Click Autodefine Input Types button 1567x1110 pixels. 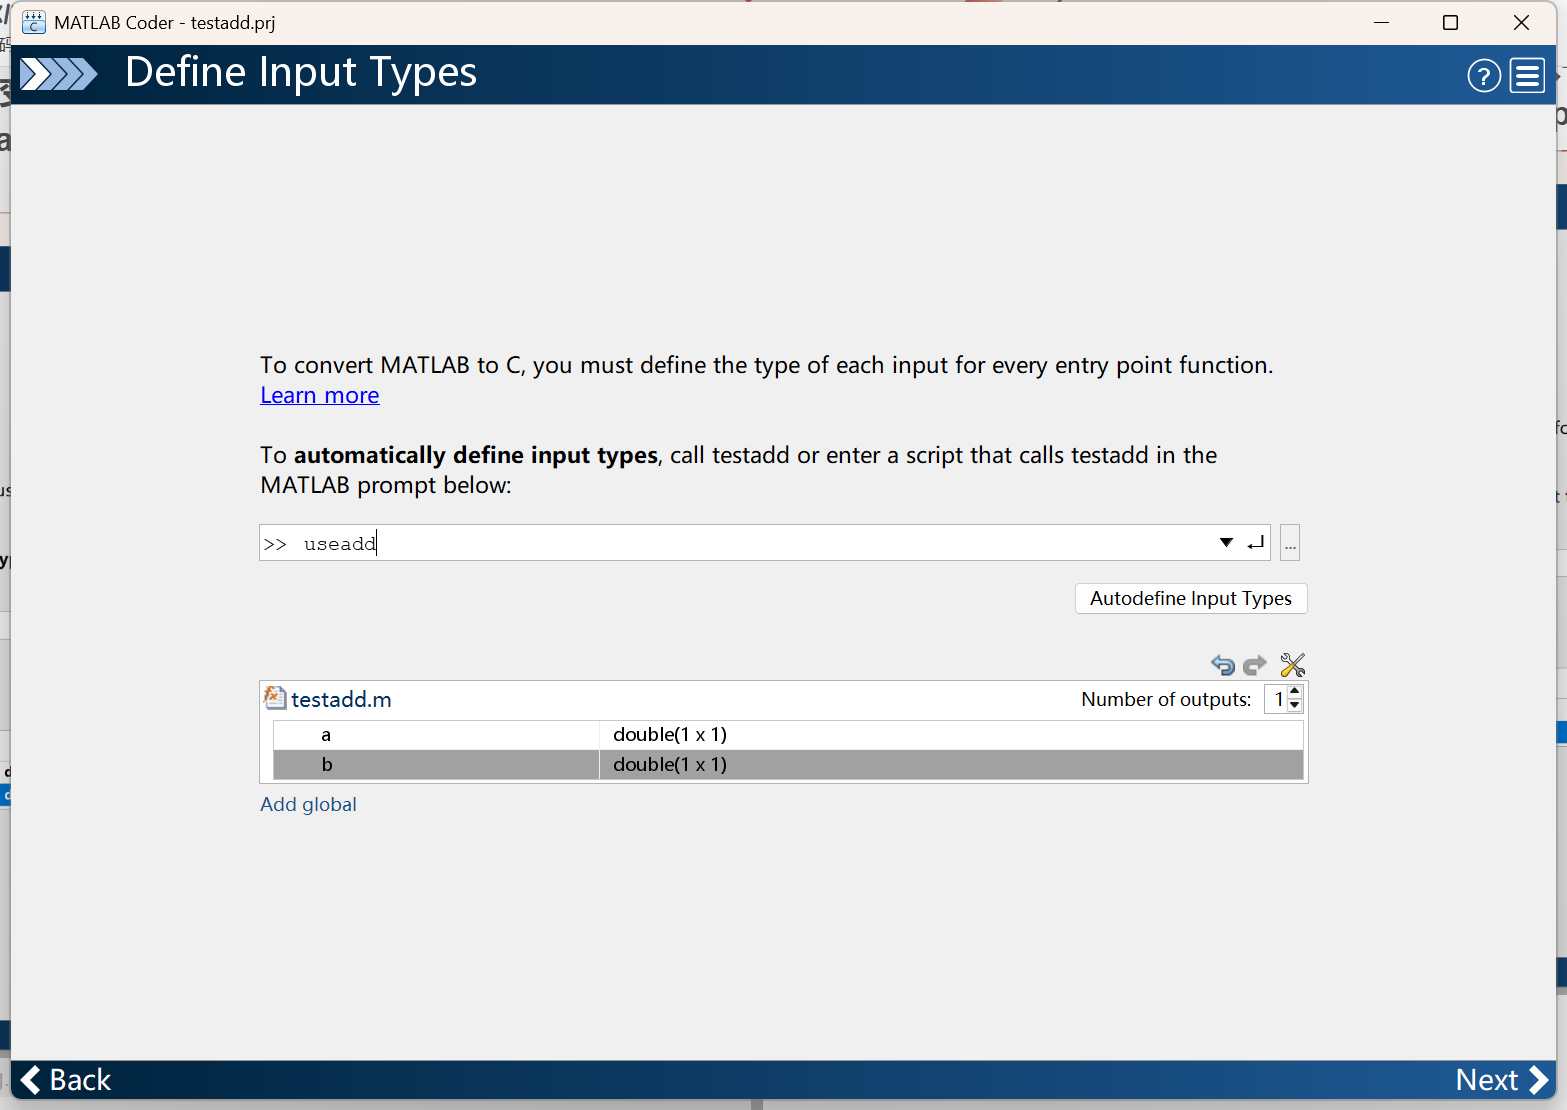pos(1191,598)
